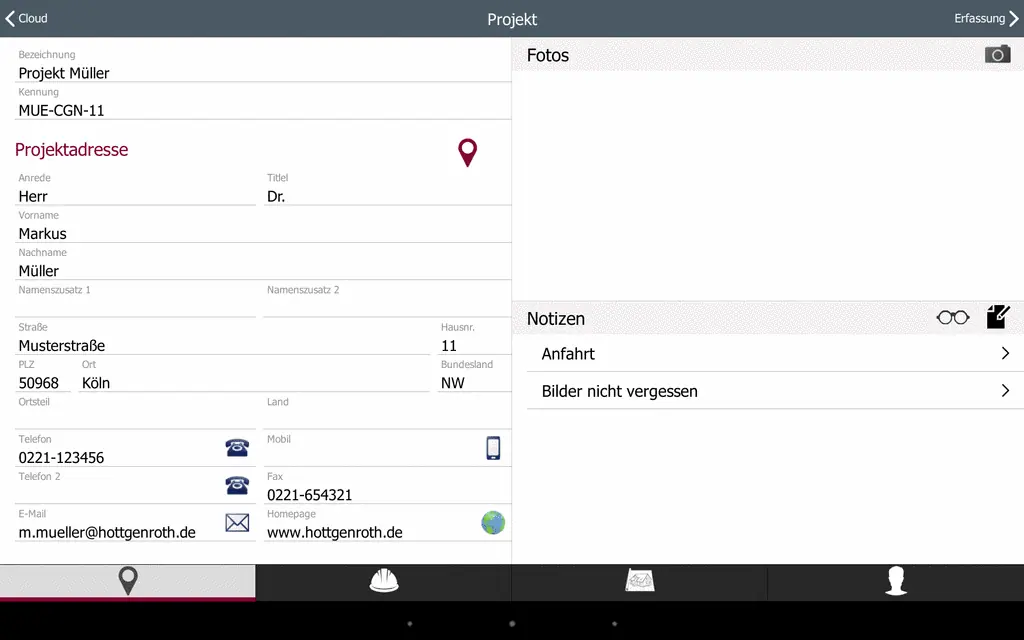
Task: Open the map location pin for Projektadresse
Action: [x=468, y=153]
